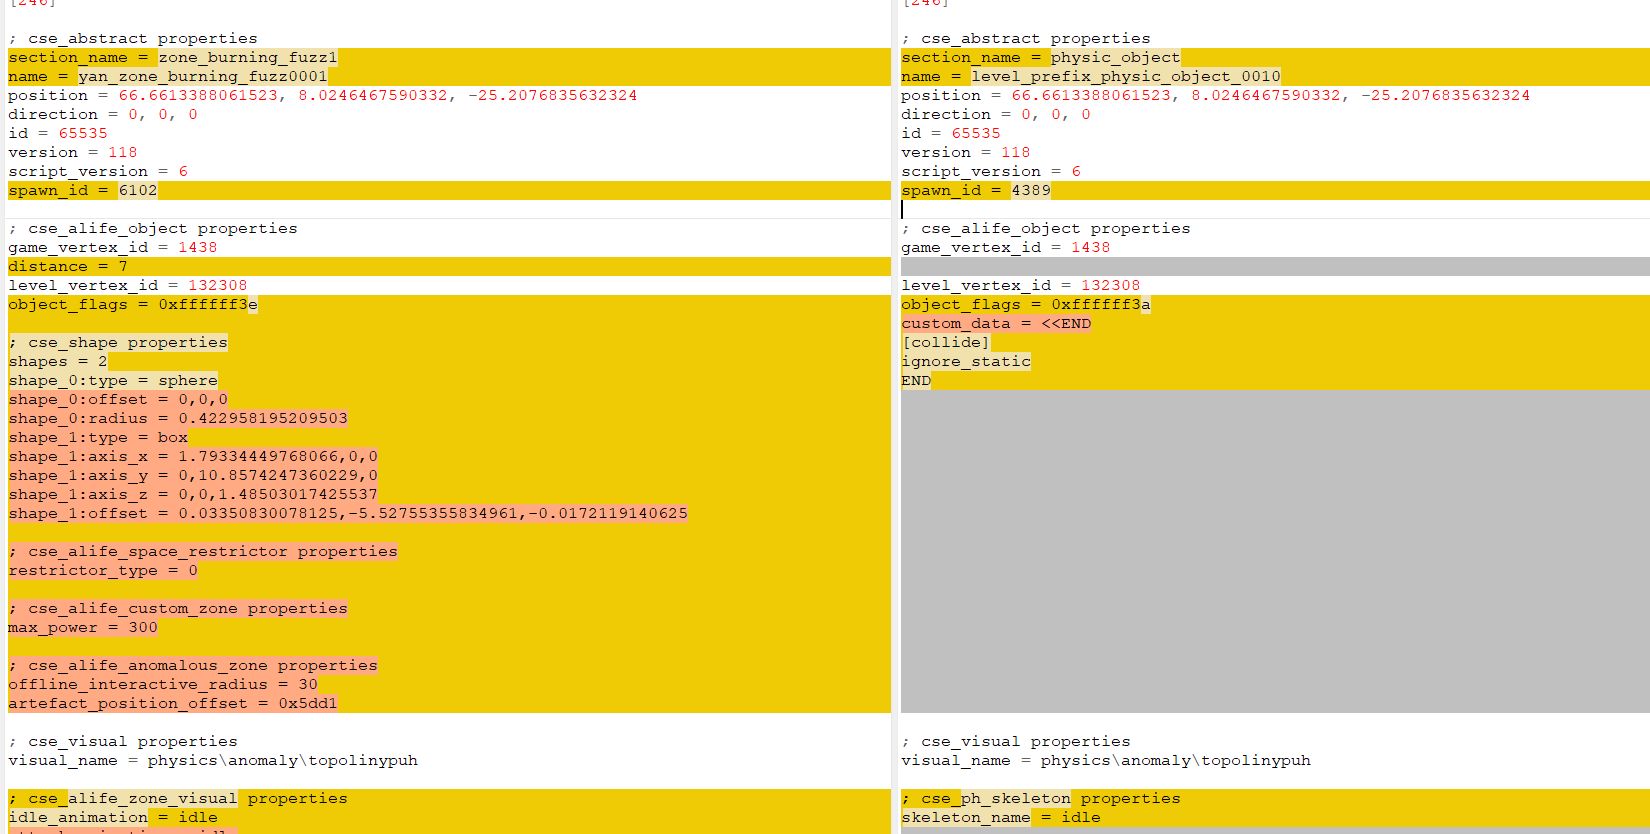Viewport: 1650px width, 834px height.
Task: Select the physic_object value in right pane
Action: (1115, 57)
